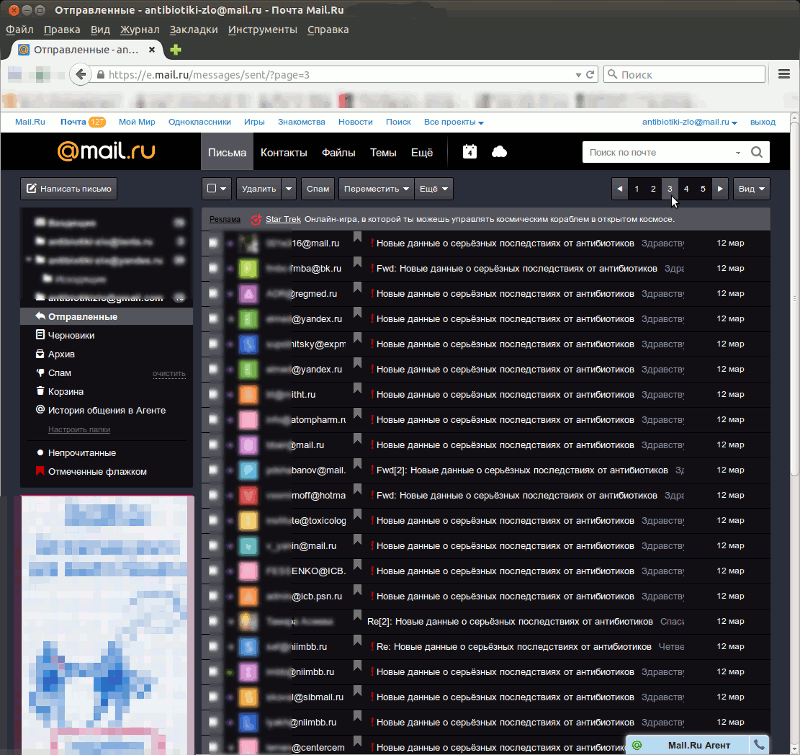Image resolution: width=800 pixels, height=755 pixels.
Task: Expand the mail search options arrow
Action: click(738, 153)
